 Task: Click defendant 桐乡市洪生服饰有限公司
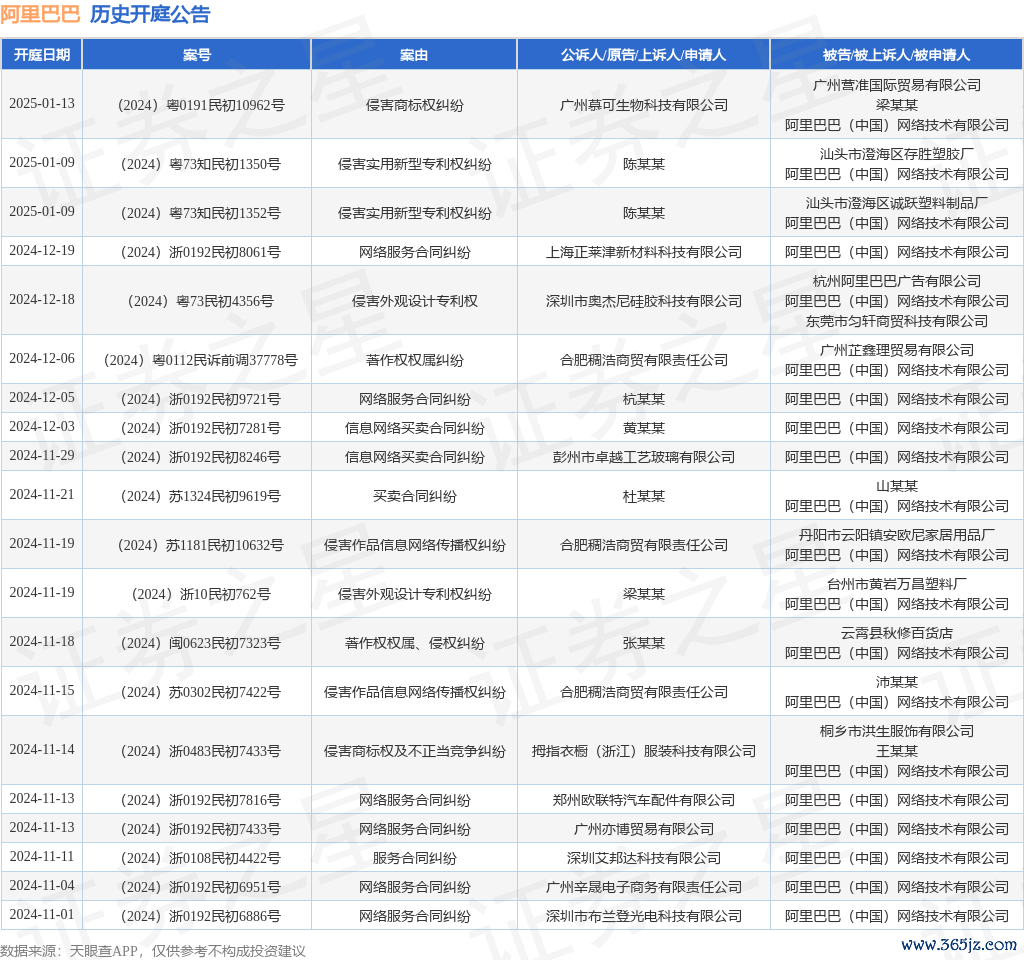(897, 731)
